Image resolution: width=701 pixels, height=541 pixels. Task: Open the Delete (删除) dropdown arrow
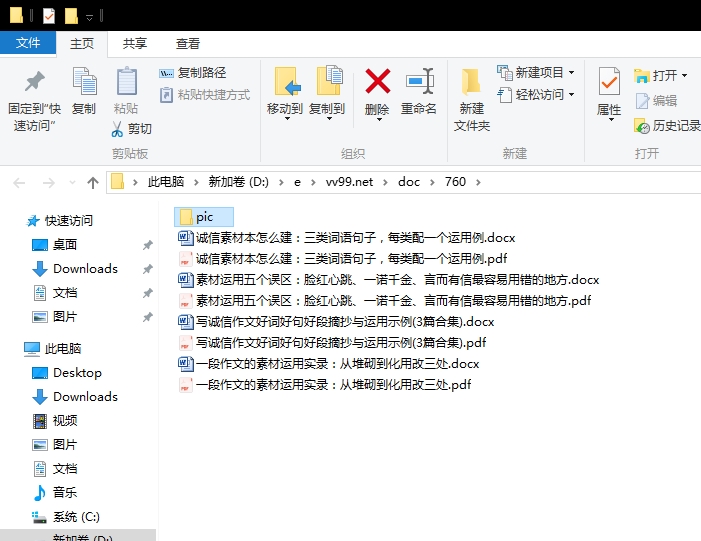379,120
